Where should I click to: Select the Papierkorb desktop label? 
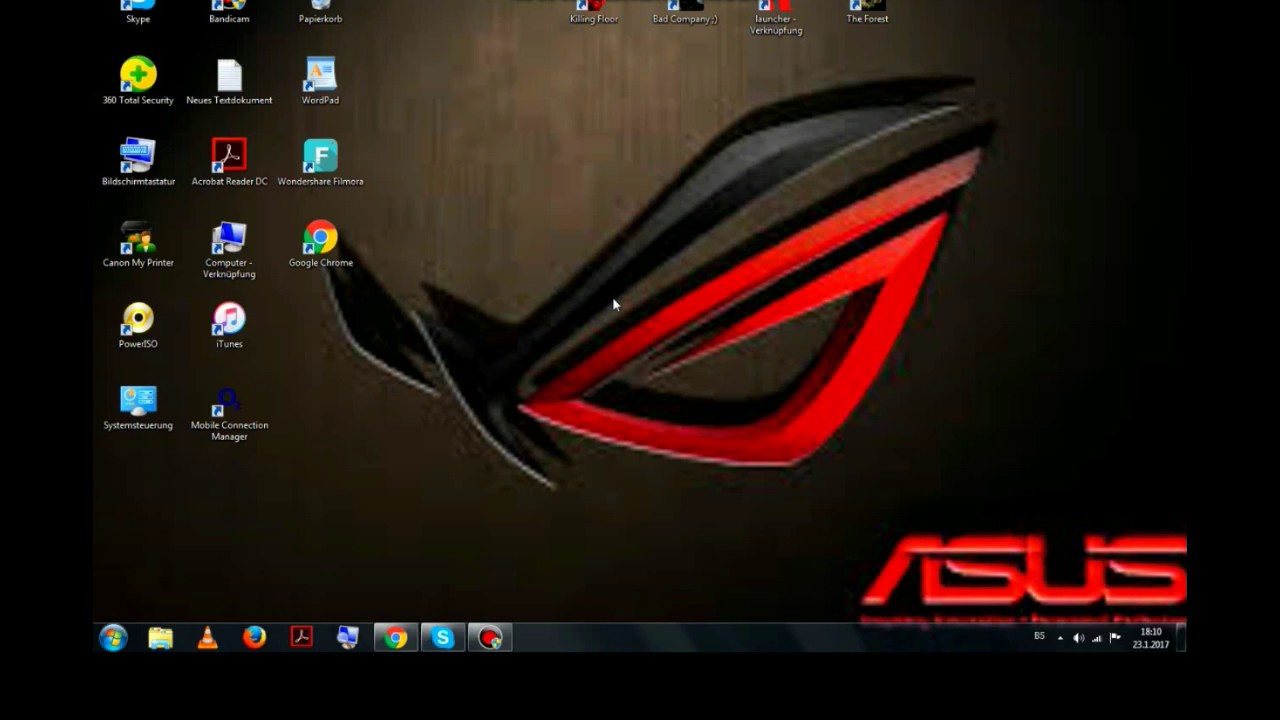pyautogui.click(x=320, y=19)
